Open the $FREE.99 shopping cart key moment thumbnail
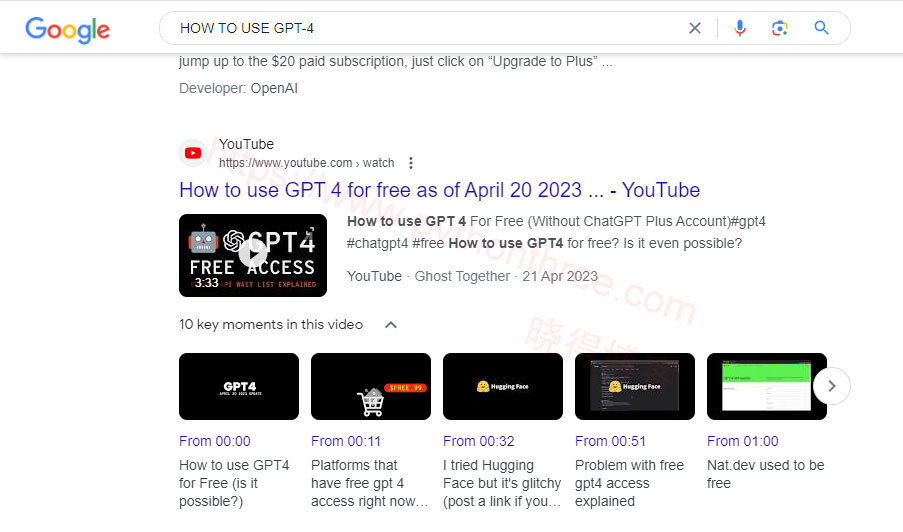This screenshot has height=532, width=903. point(371,386)
